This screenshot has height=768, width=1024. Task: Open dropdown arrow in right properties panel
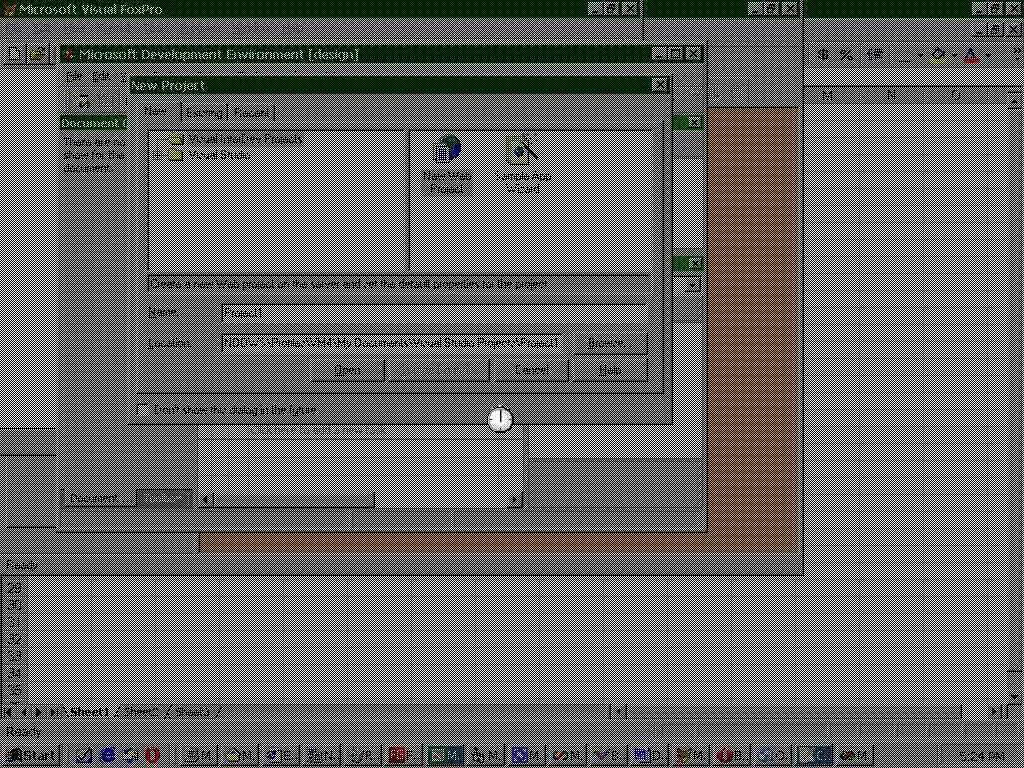click(x=692, y=285)
